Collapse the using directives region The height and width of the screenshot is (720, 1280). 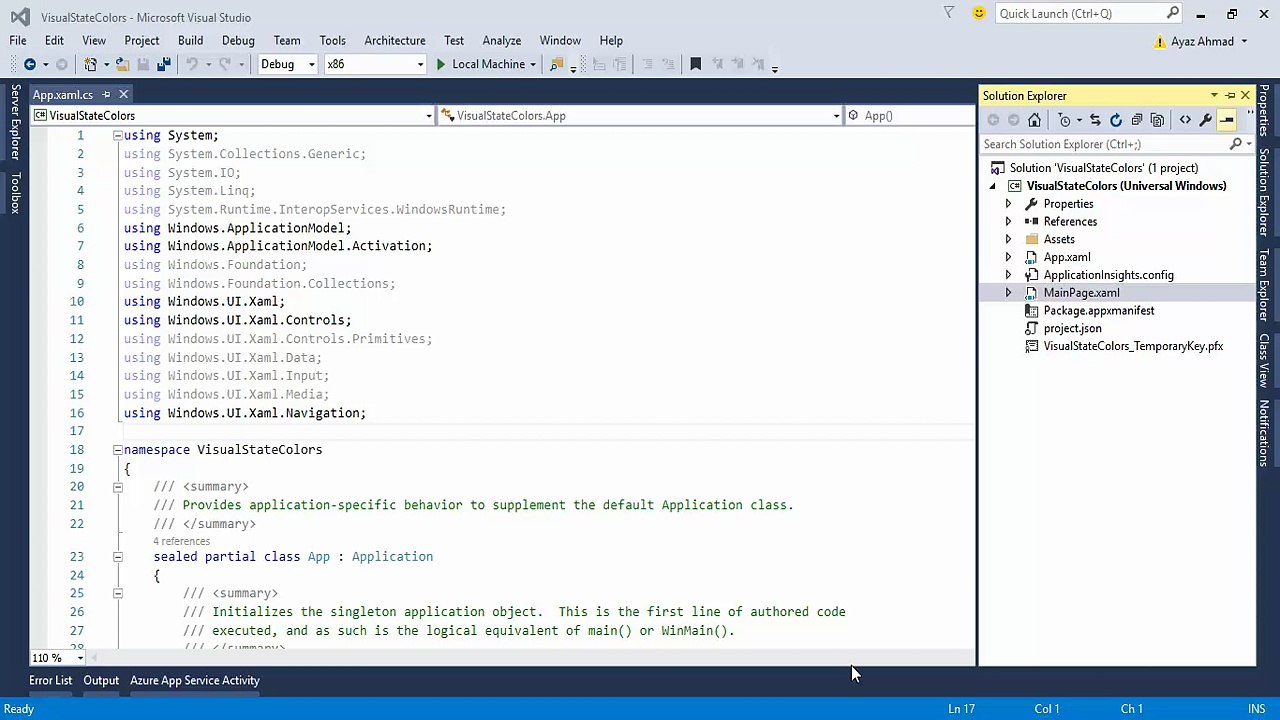click(117, 135)
